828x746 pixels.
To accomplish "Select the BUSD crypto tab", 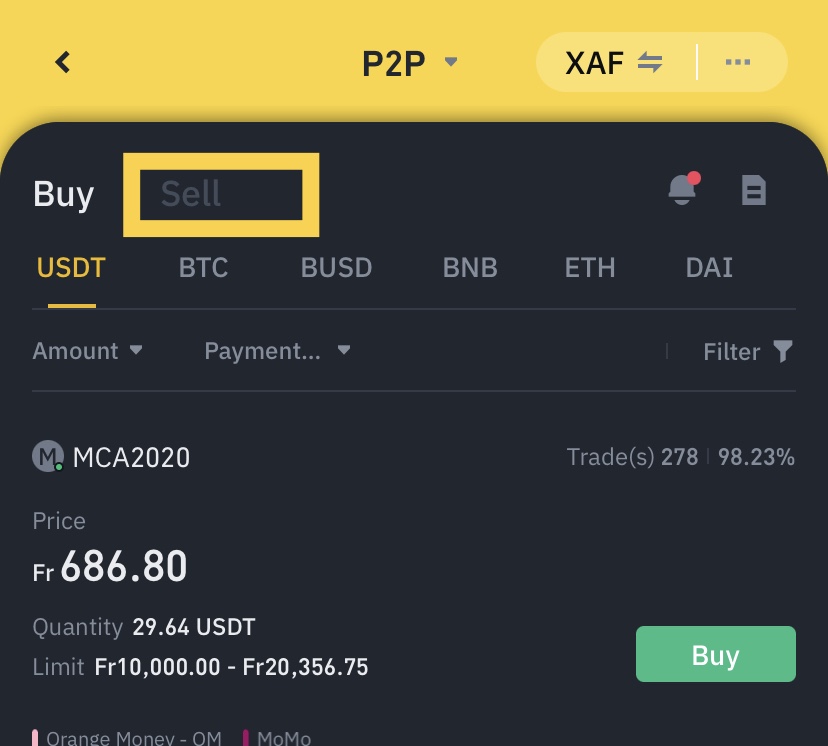I will coord(336,268).
